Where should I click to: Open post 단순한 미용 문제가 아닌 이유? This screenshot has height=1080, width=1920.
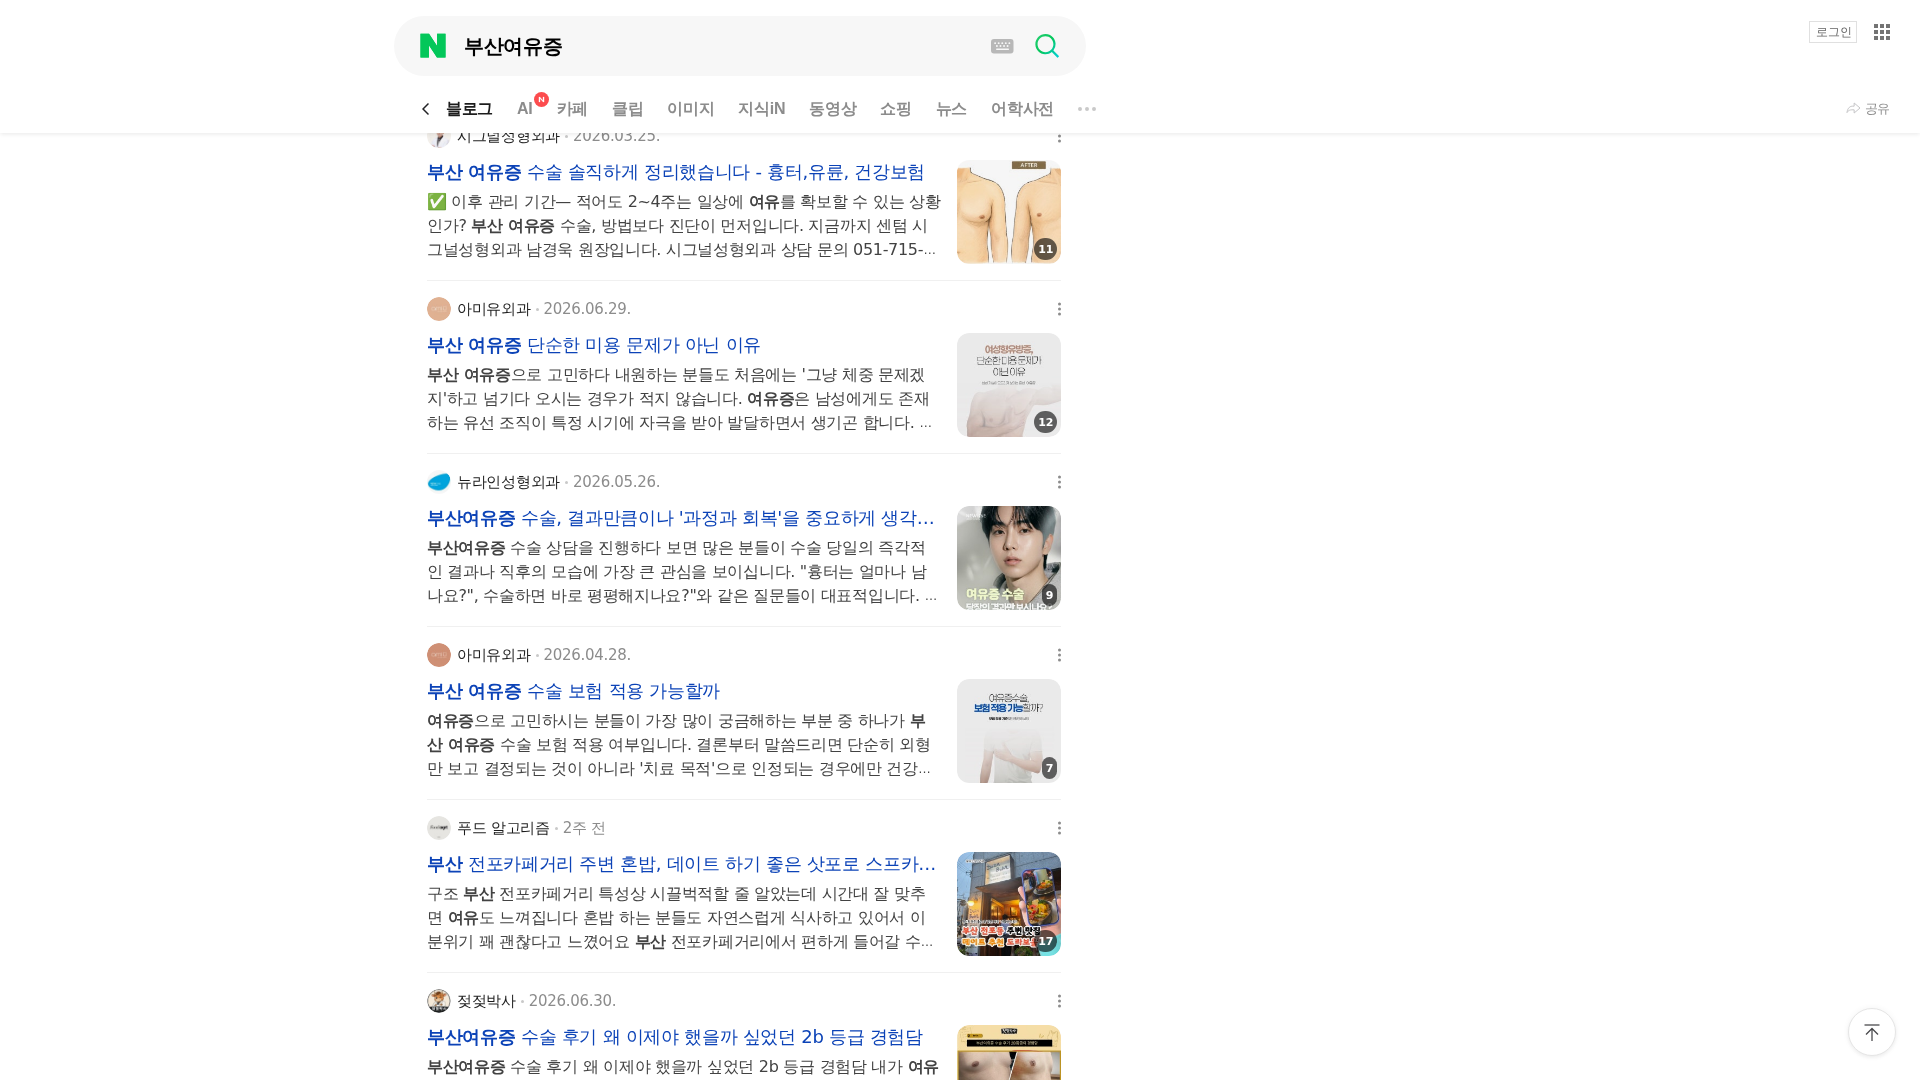pyautogui.click(x=594, y=346)
